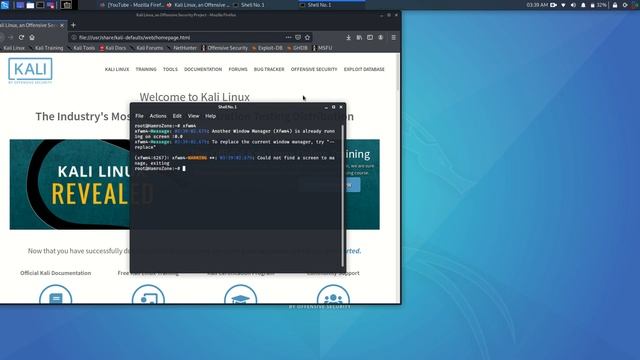640x360 pixels.
Task: Open Firefox library icon
Action: click(x=359, y=37)
